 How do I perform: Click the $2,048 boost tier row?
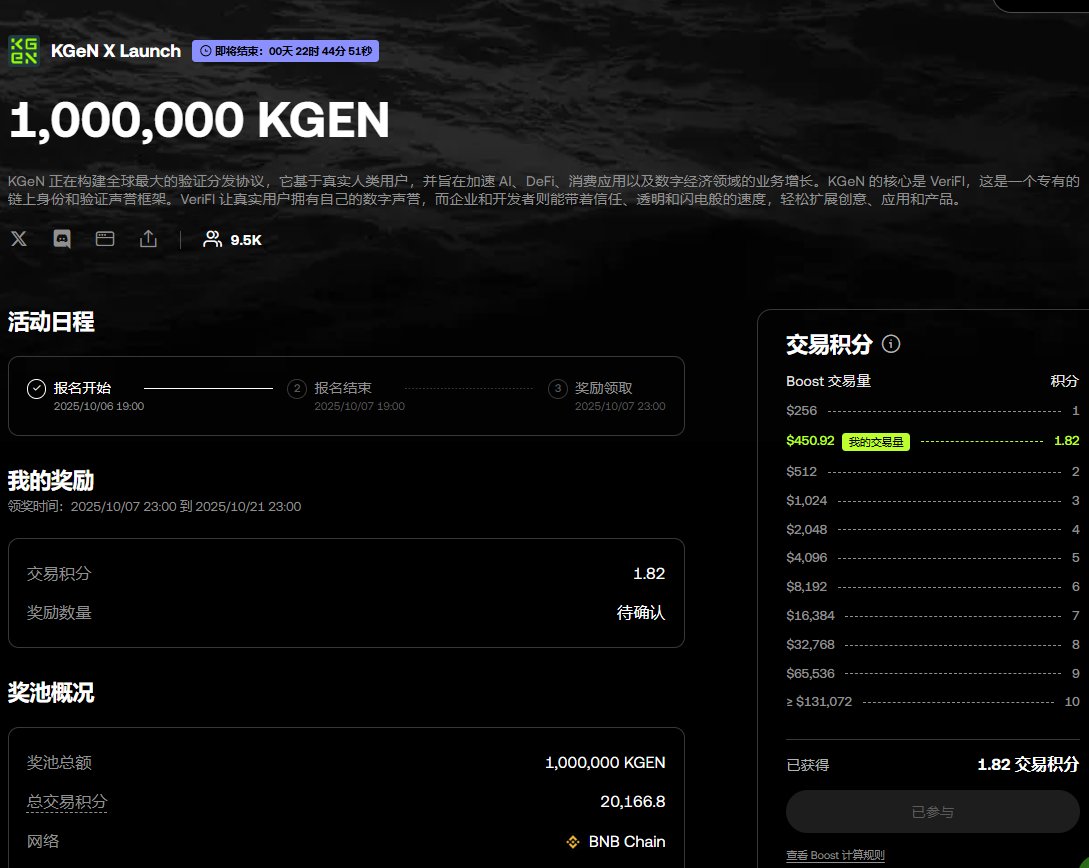click(932, 529)
